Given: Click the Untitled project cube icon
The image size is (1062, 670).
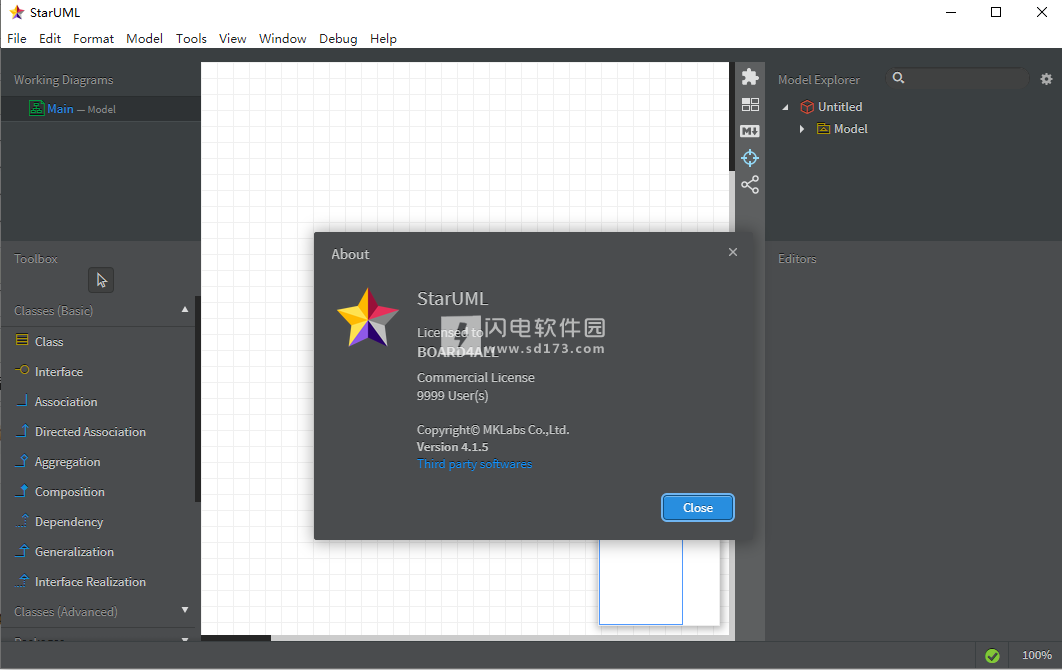Looking at the screenshot, I should click(x=807, y=107).
